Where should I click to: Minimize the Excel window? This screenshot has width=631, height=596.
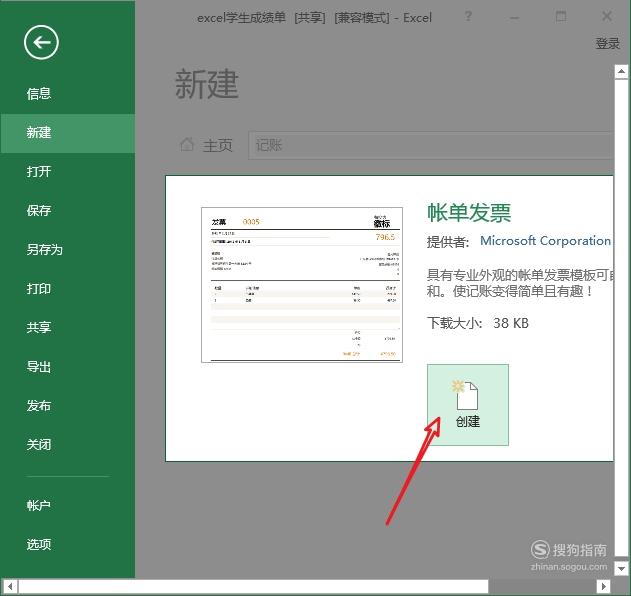pyautogui.click(x=515, y=17)
